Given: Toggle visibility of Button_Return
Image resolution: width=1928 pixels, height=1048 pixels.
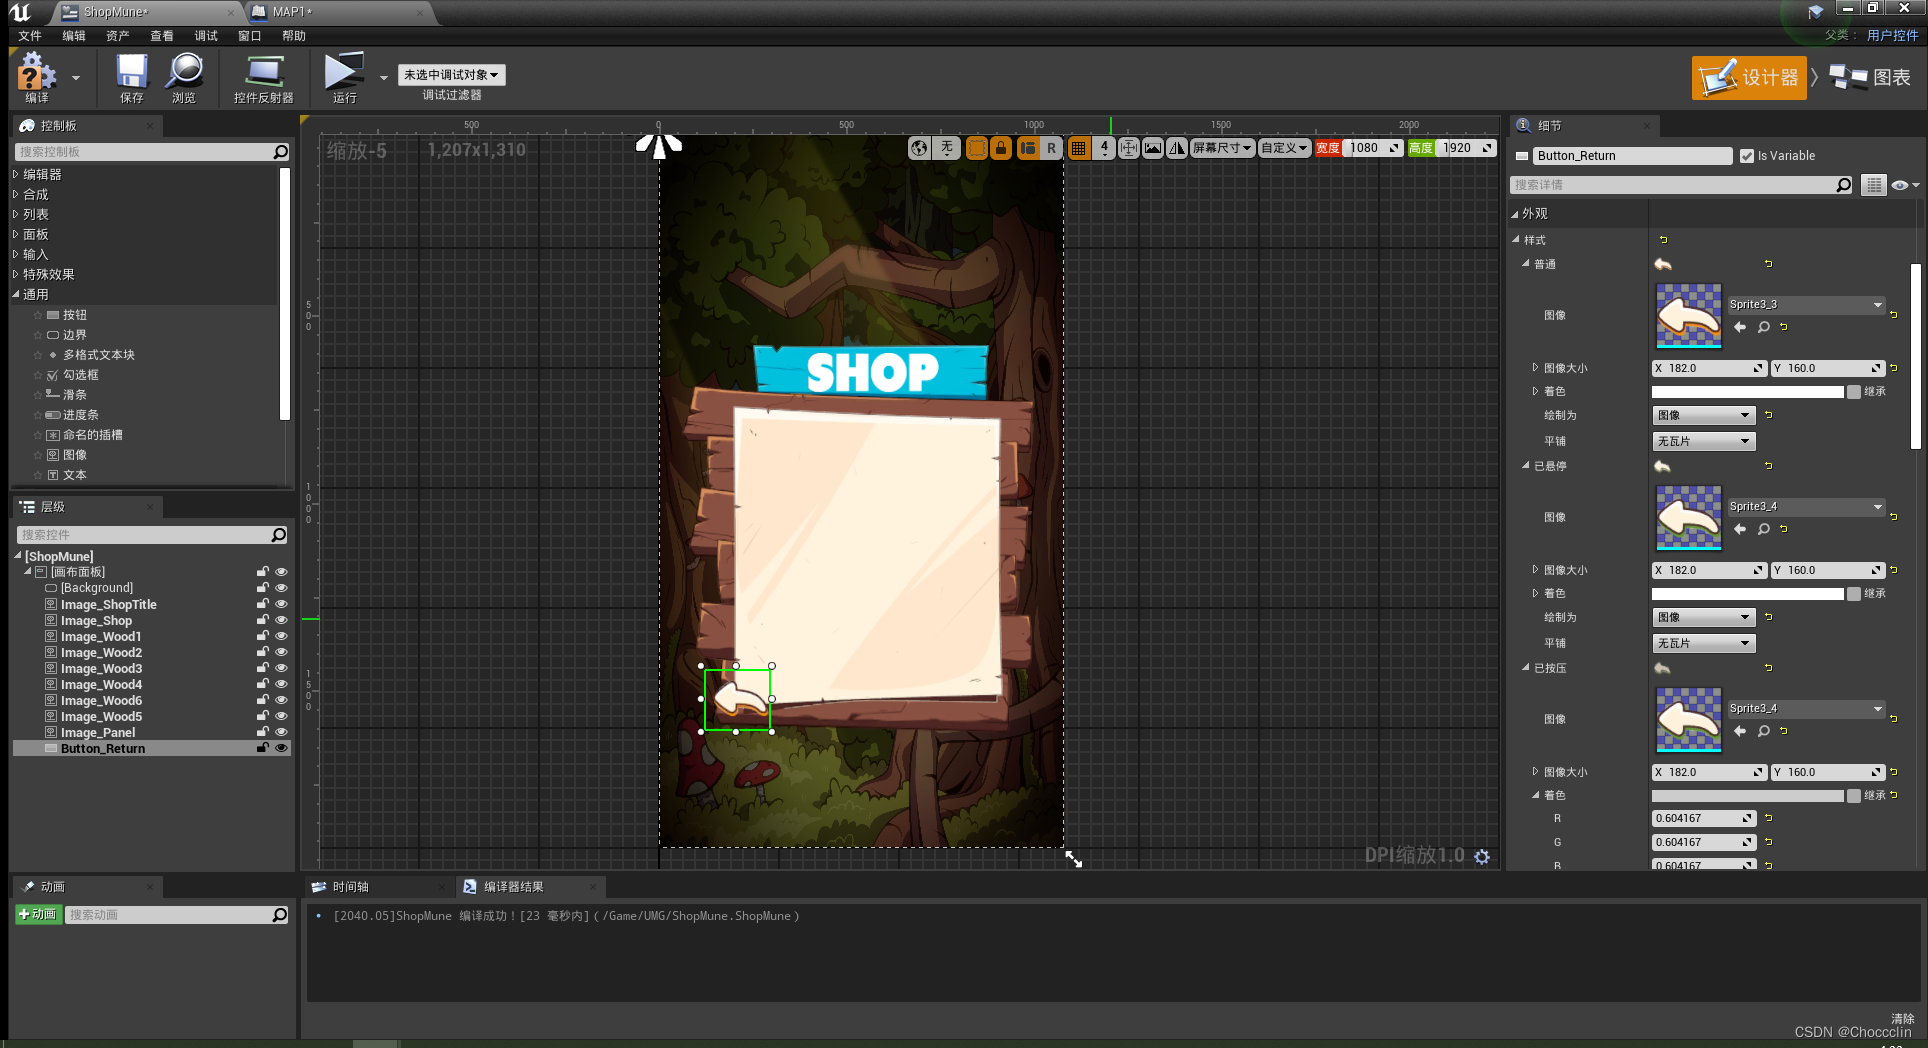Looking at the screenshot, I should [281, 748].
